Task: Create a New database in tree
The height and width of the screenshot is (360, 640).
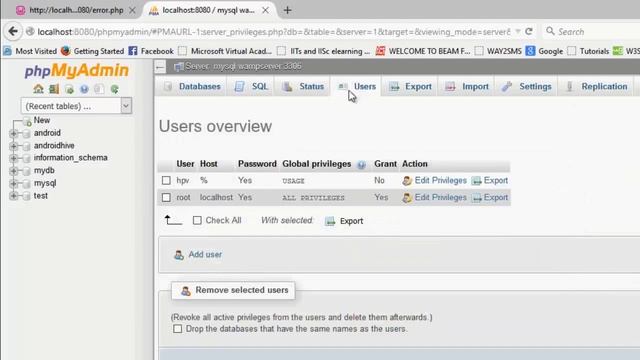Action: click(x=42, y=120)
